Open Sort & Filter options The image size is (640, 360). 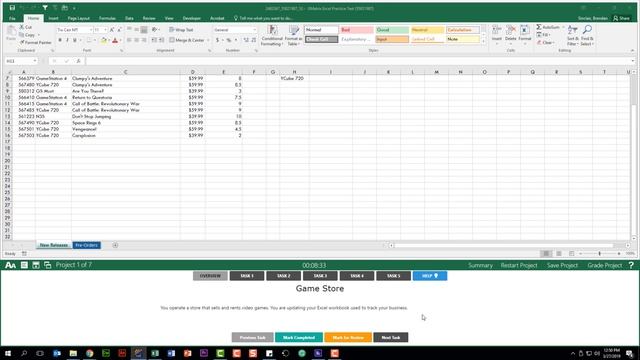click(573, 36)
